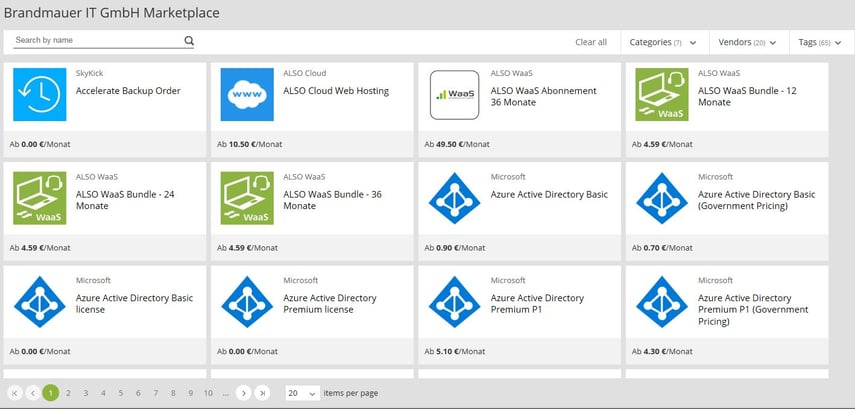Open Accelerate Backup Order product title

pos(128,91)
